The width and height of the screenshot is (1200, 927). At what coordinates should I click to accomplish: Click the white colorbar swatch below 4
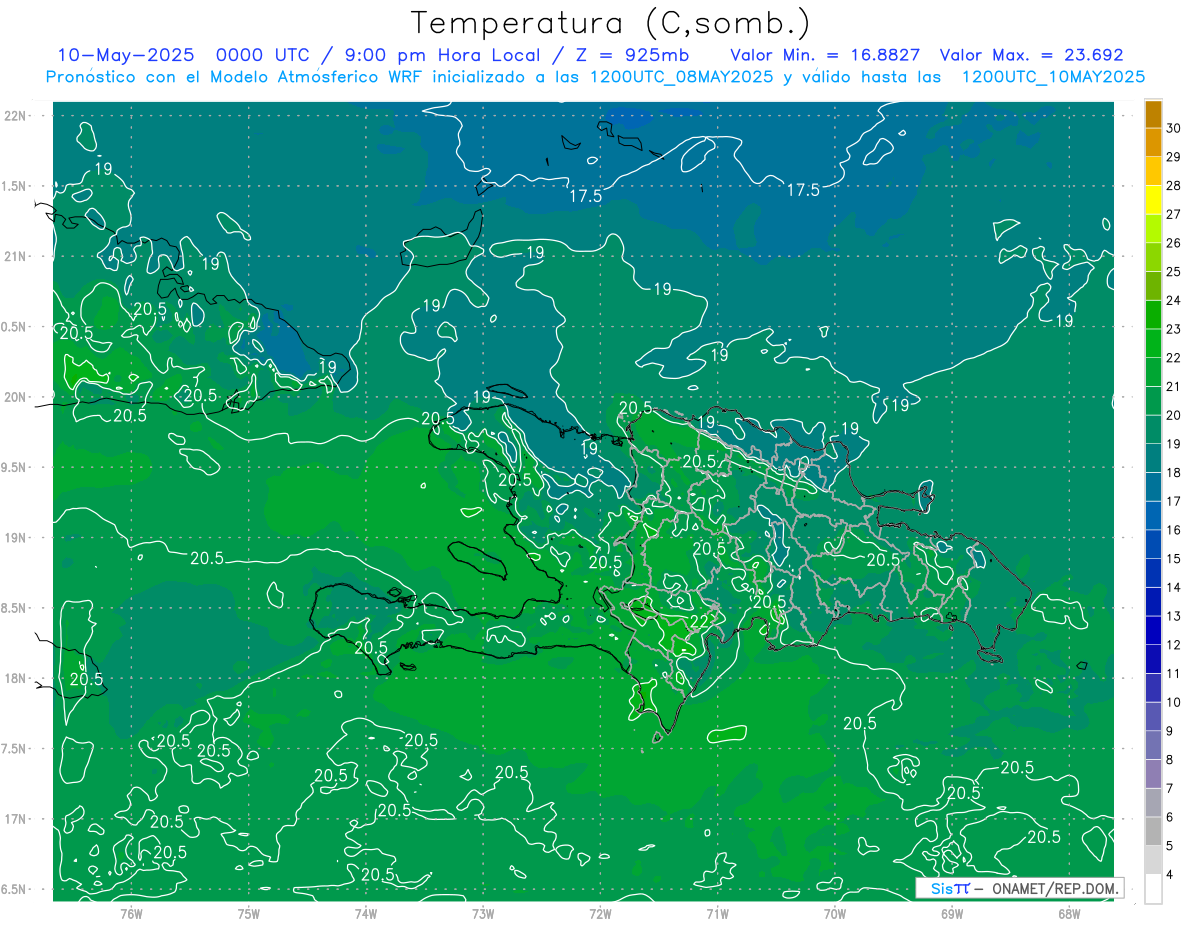(x=1153, y=889)
